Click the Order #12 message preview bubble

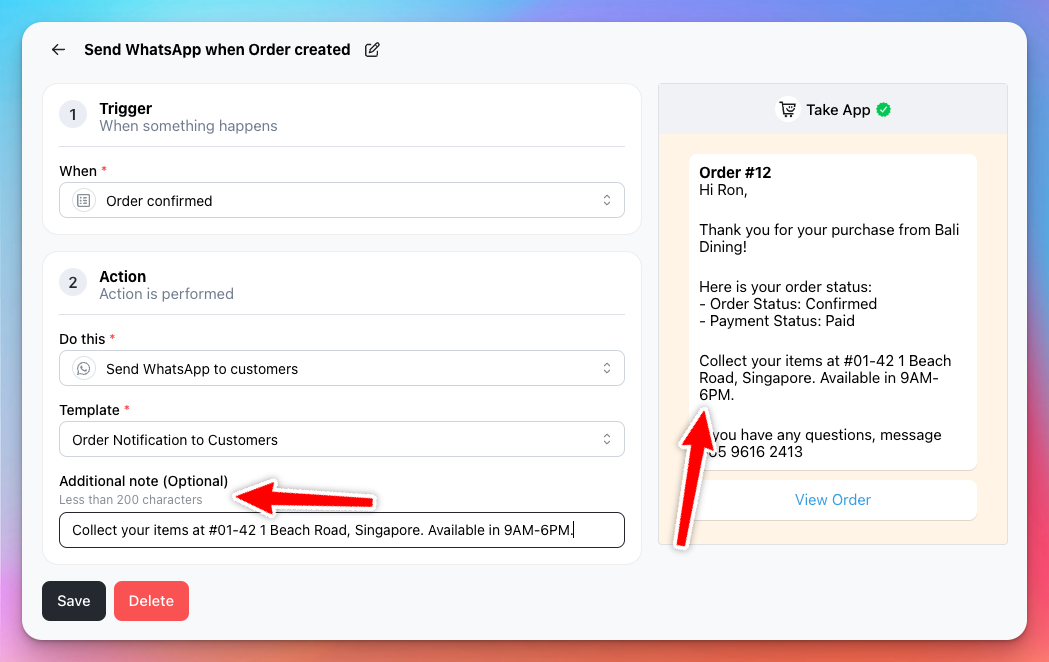[x=833, y=312]
